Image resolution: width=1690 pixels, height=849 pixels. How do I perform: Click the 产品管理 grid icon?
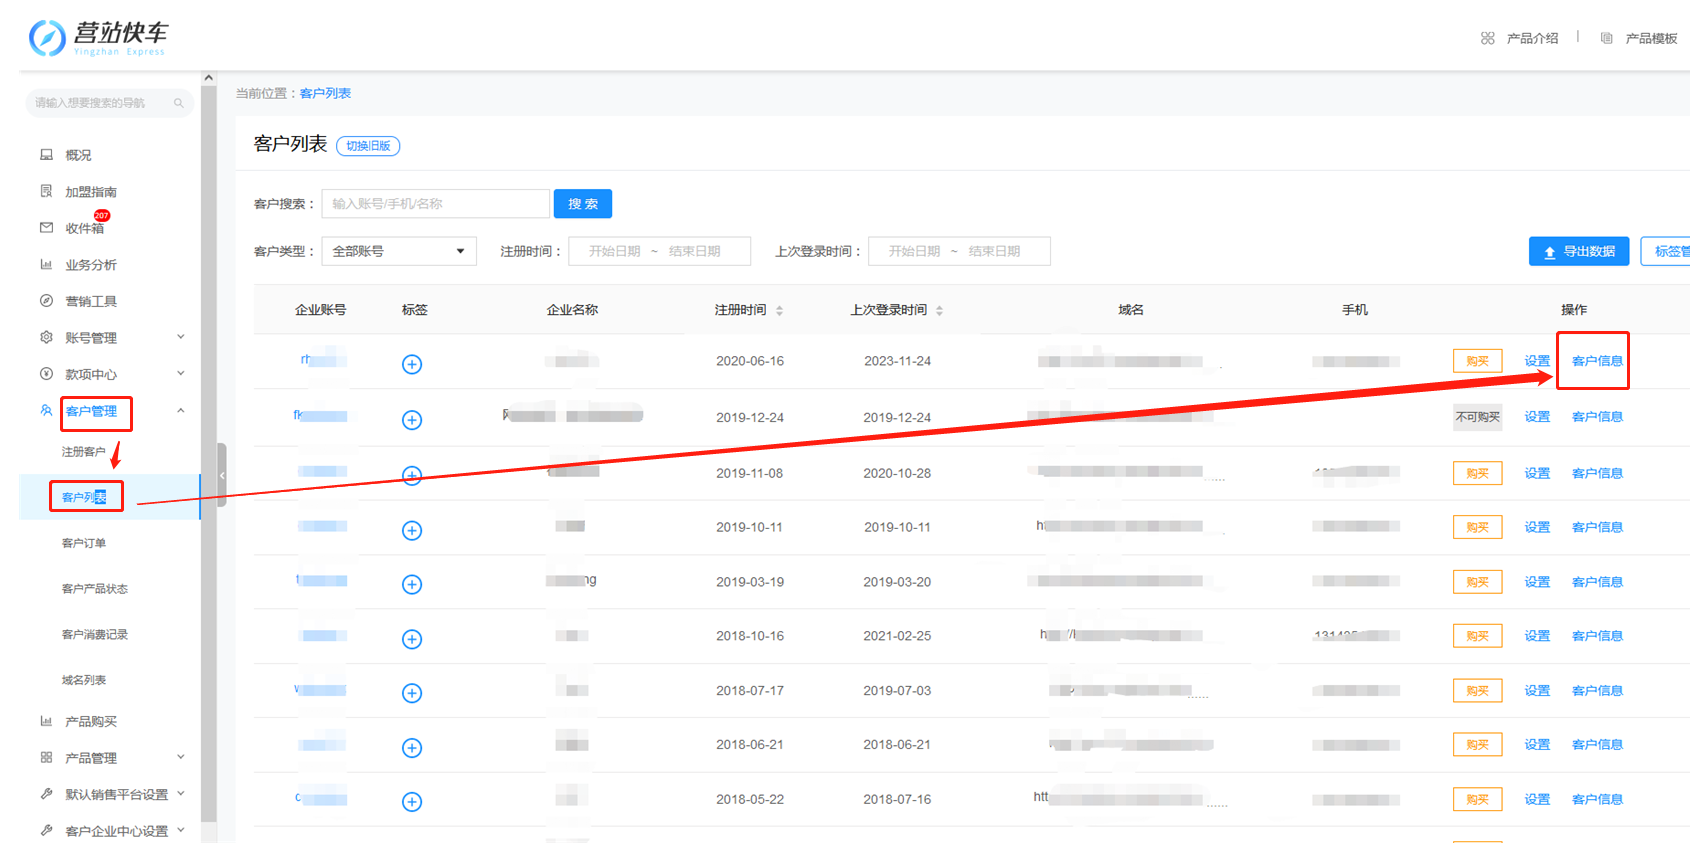coord(46,758)
